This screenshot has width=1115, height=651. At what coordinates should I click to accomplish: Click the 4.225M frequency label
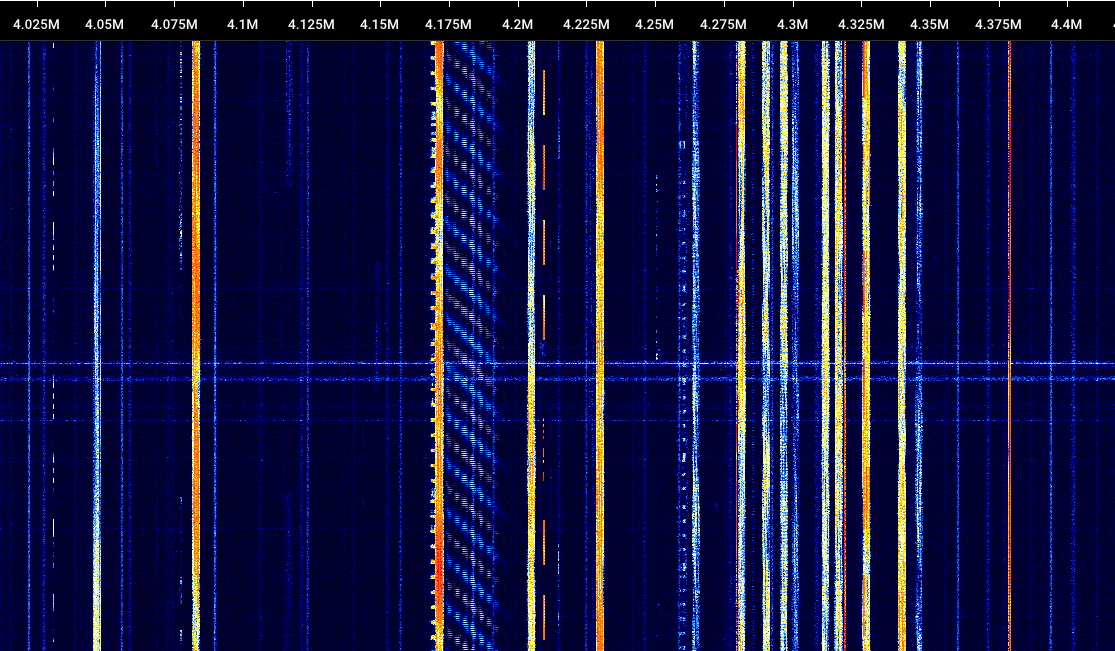click(586, 24)
